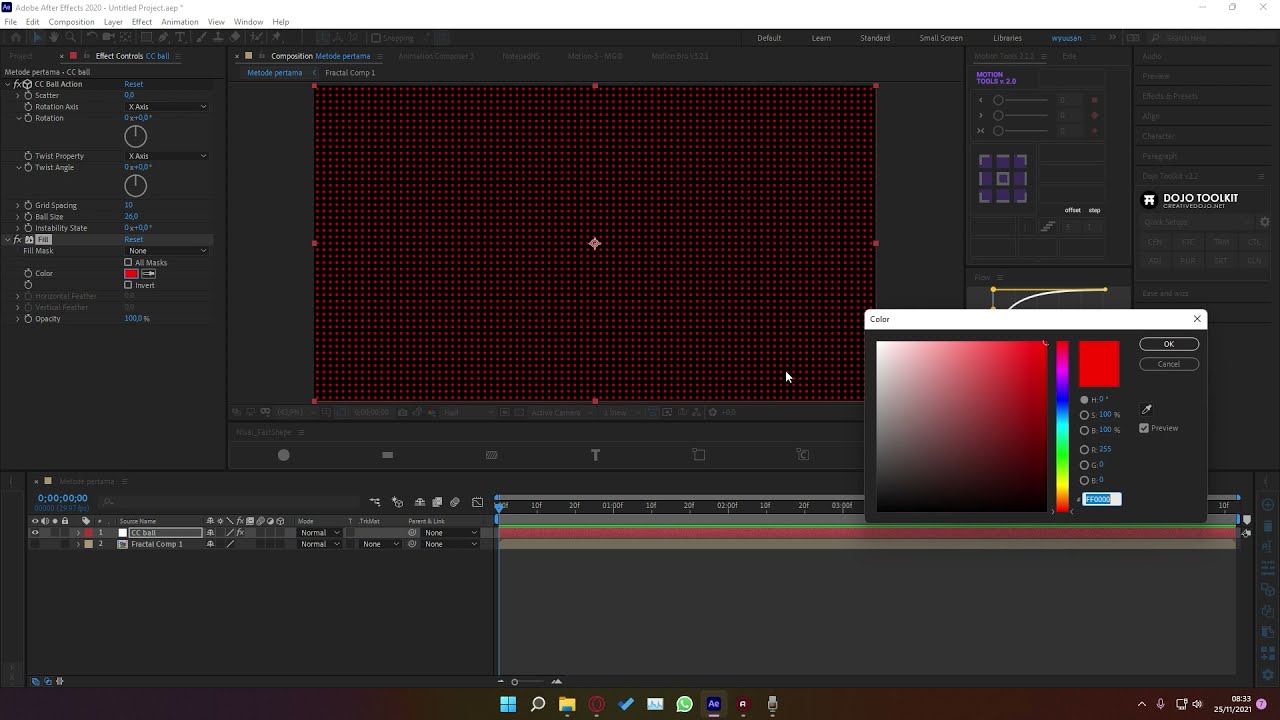Screen dimensions: 1280x720
Task: Click the Dojo Toolkit settings gear
Action: 1264,222
